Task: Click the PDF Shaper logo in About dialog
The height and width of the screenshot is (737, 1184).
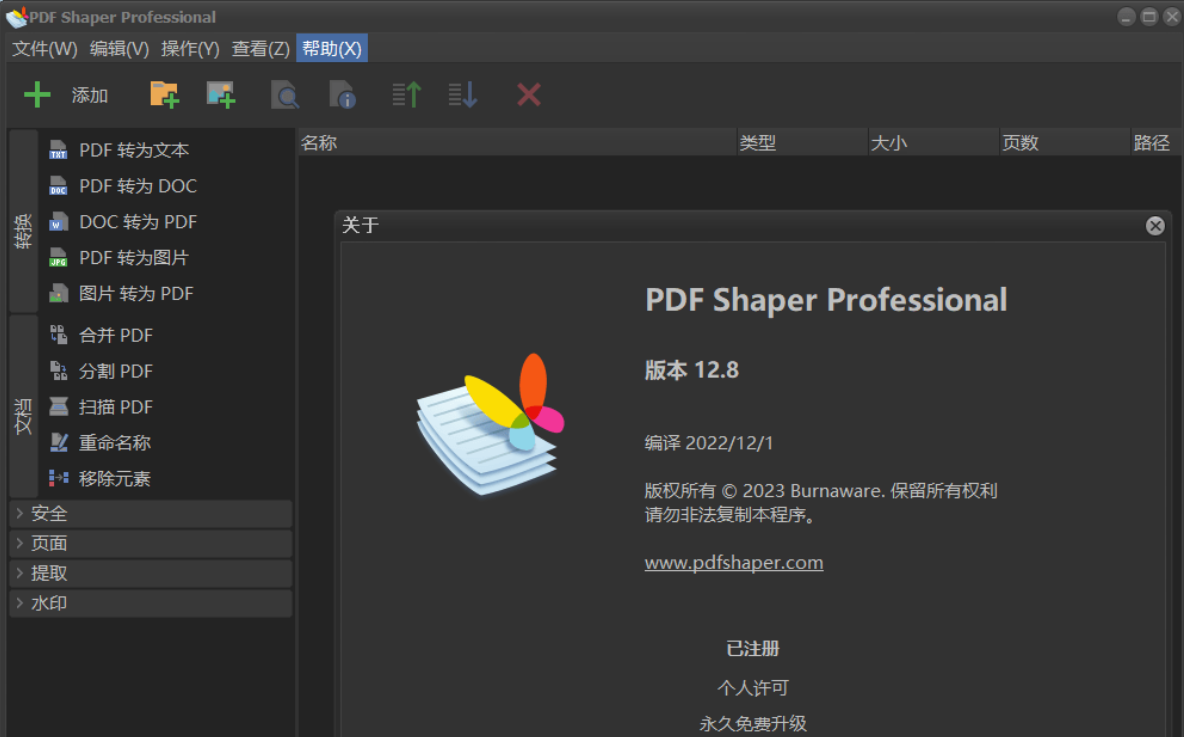Action: pyautogui.click(x=490, y=424)
